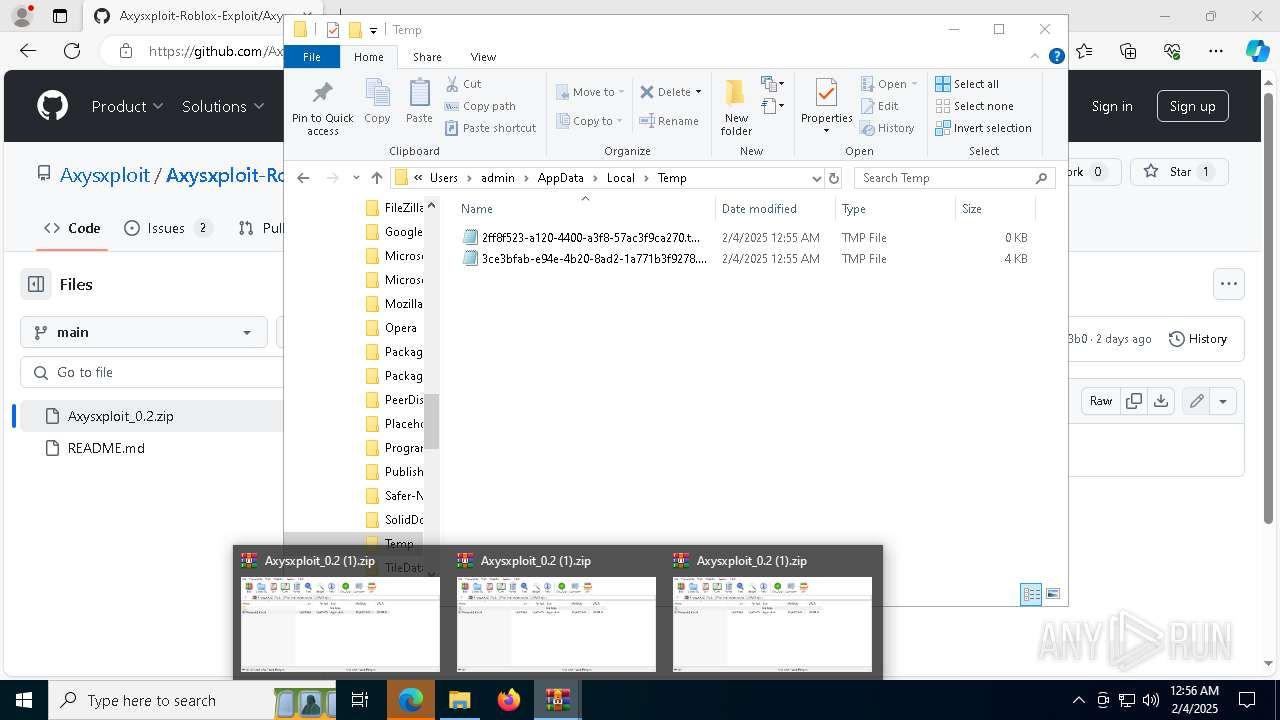Image resolution: width=1280 pixels, height=720 pixels.
Task: Select file 3ce3bfab-e94e-4b20 TMP
Action: (745, 259)
